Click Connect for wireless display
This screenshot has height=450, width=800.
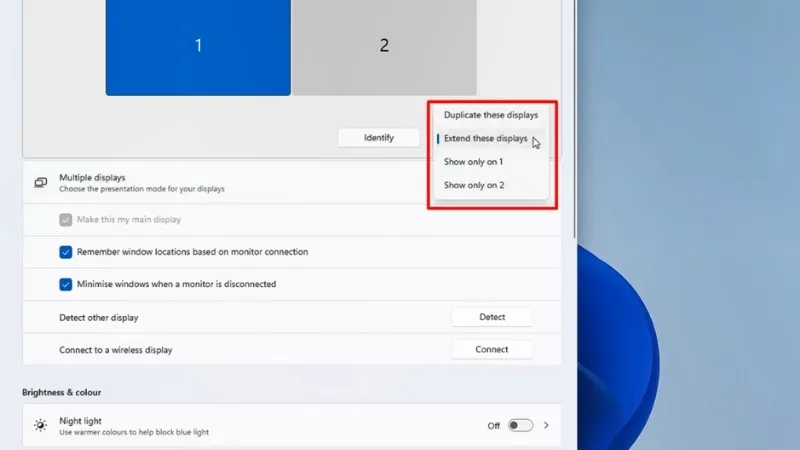coord(492,349)
